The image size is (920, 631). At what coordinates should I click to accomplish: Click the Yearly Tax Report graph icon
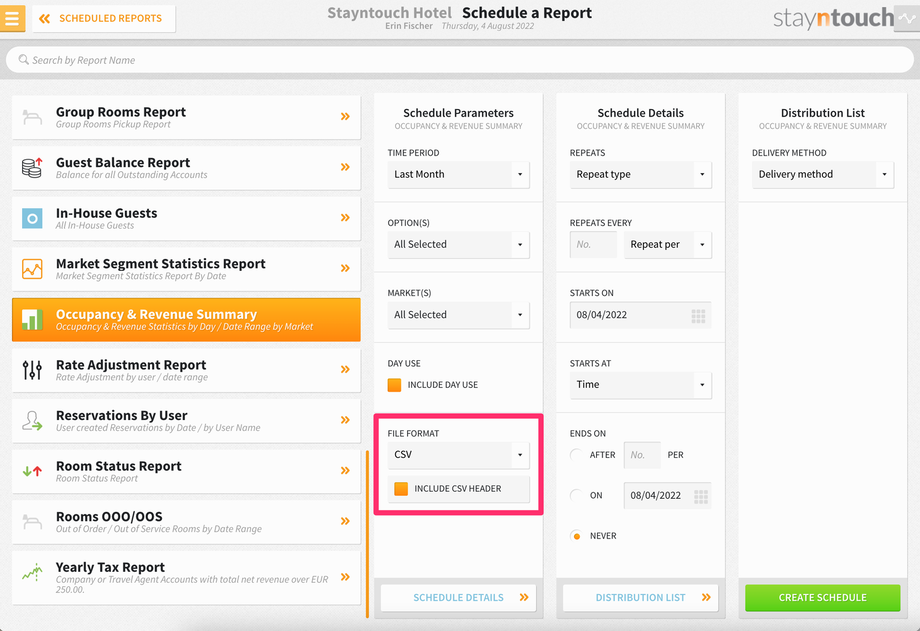pos(32,572)
